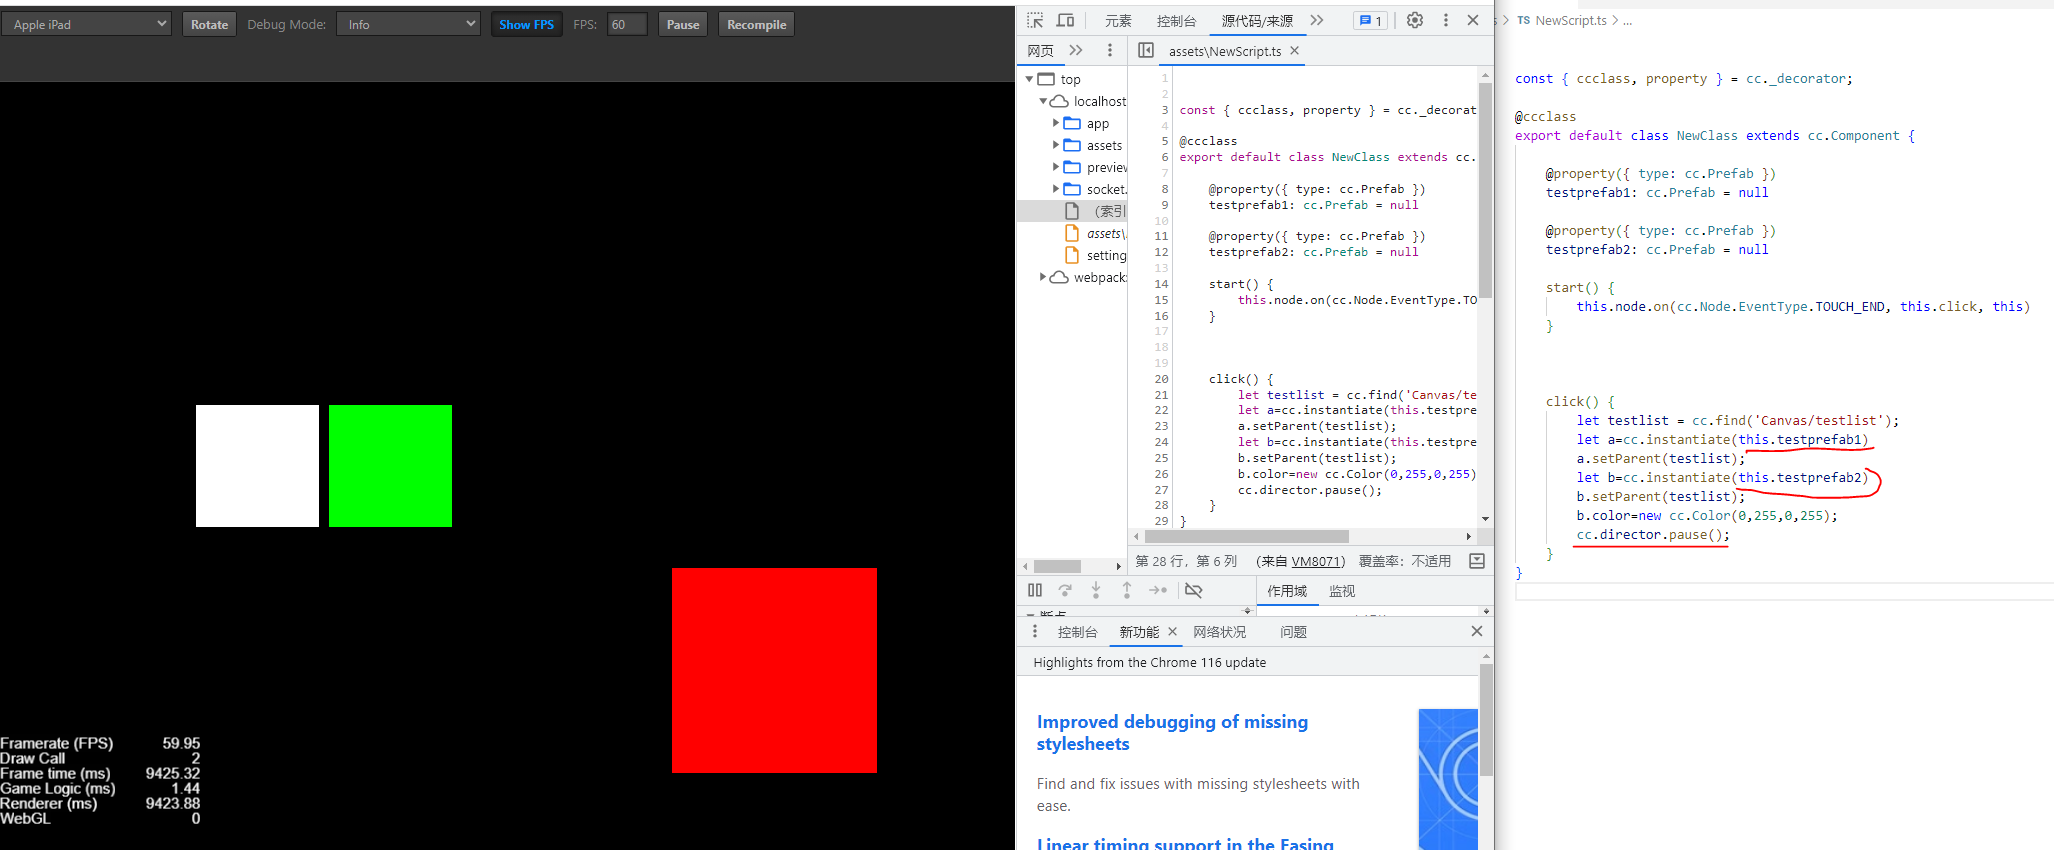The height and width of the screenshot is (850, 2054).
Task: Click the localhost cloud icon
Action: click(x=1059, y=101)
